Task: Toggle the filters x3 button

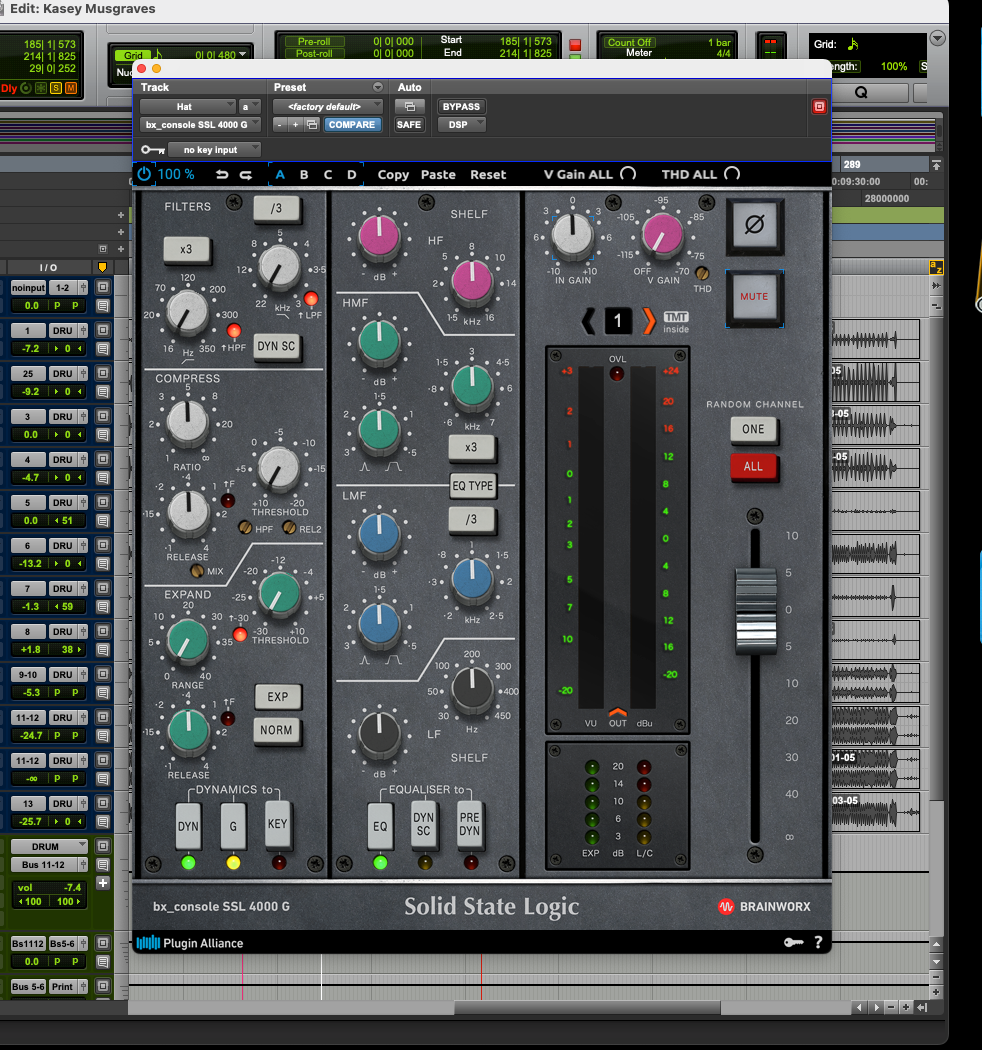Action: tap(186, 249)
